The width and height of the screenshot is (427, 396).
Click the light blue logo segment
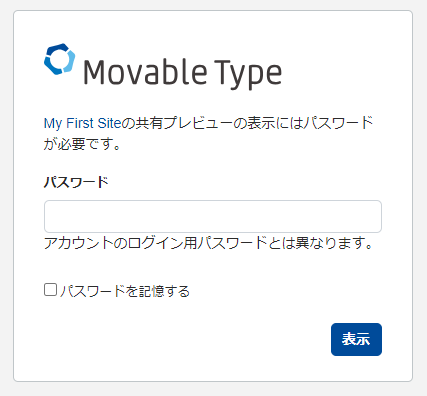68,62
